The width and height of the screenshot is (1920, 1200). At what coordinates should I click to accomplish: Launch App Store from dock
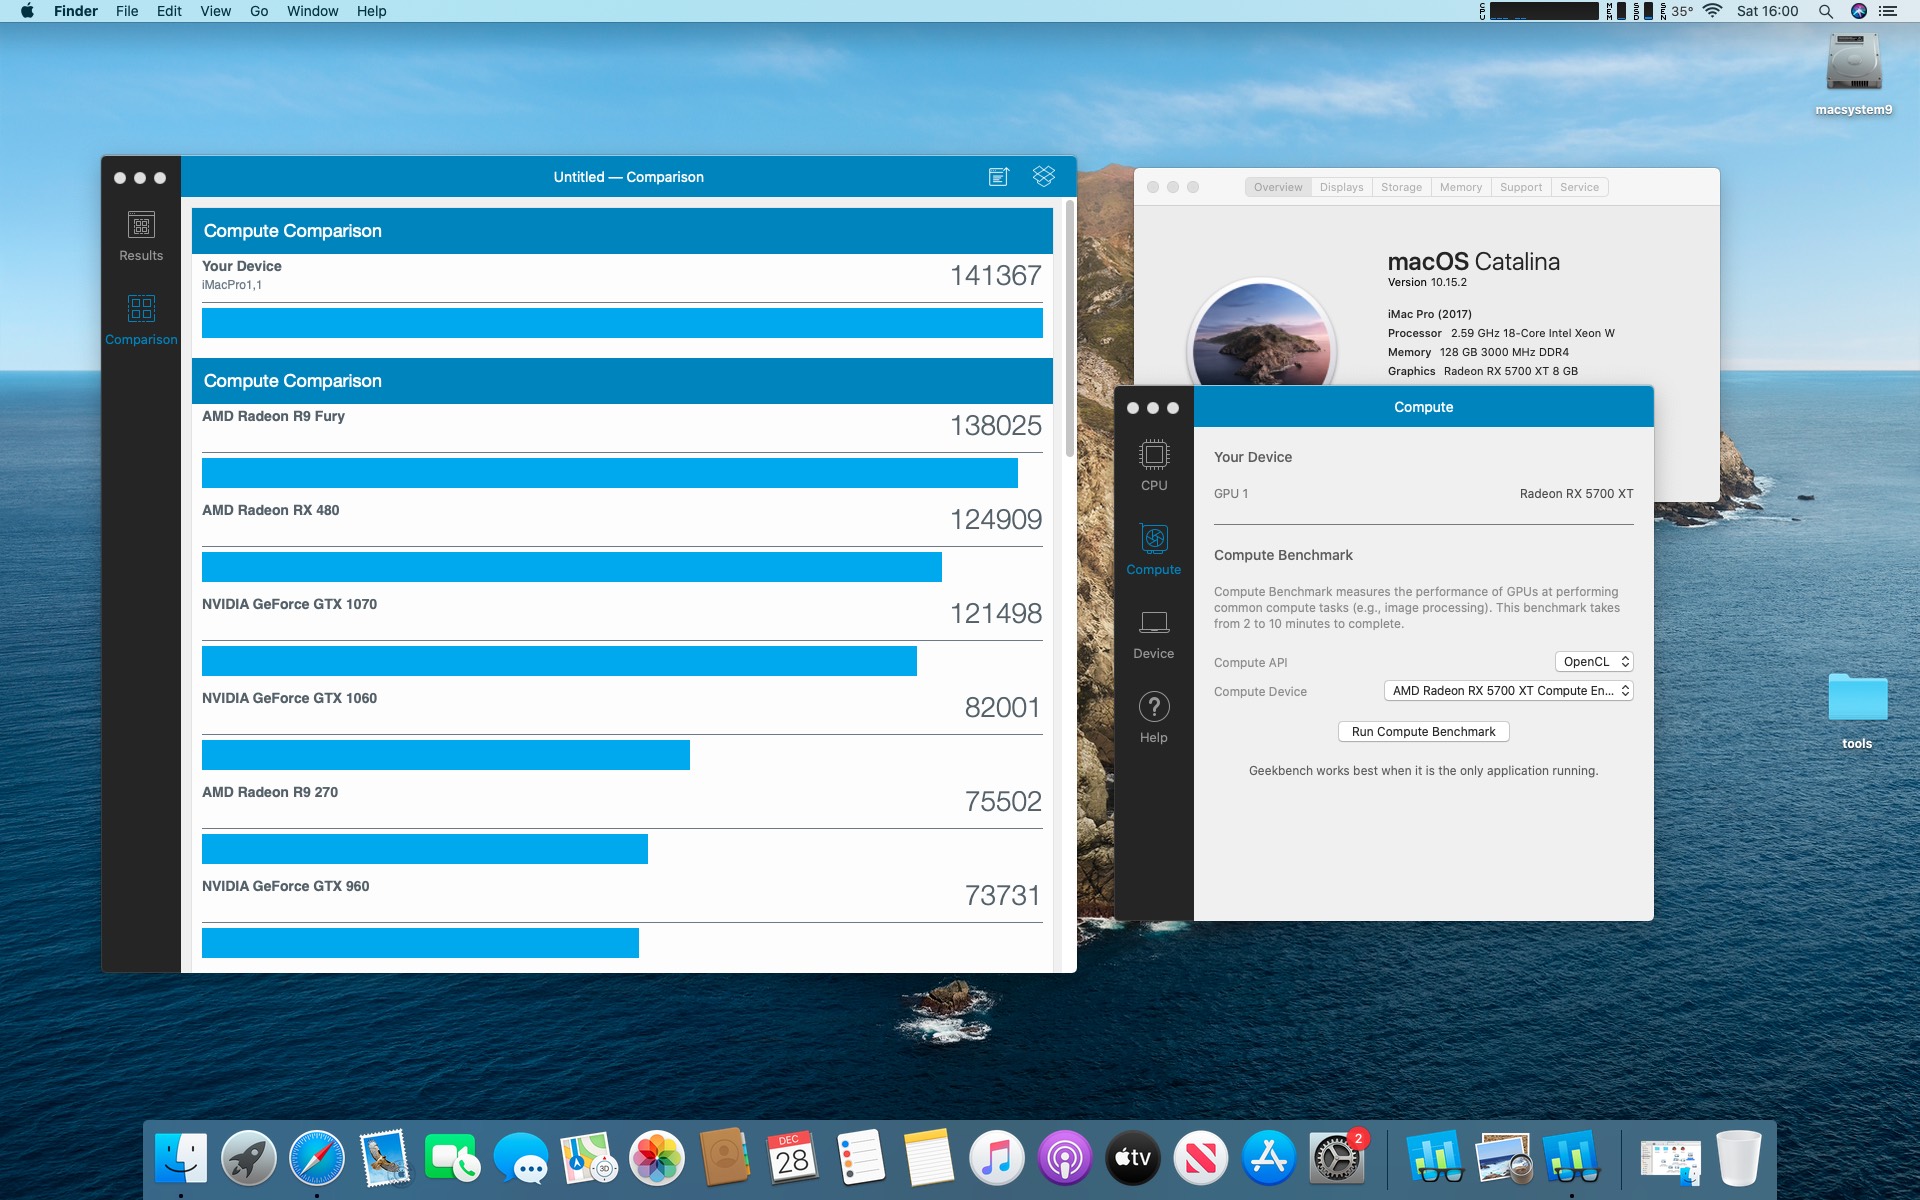(1268, 1159)
